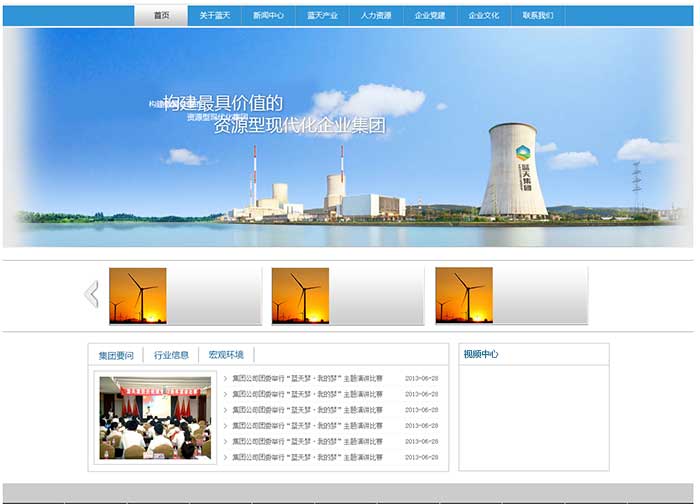This screenshot has height=504, width=700.
Task: Open the rightmost windmill thumbnail in carousel
Action: click(x=463, y=295)
